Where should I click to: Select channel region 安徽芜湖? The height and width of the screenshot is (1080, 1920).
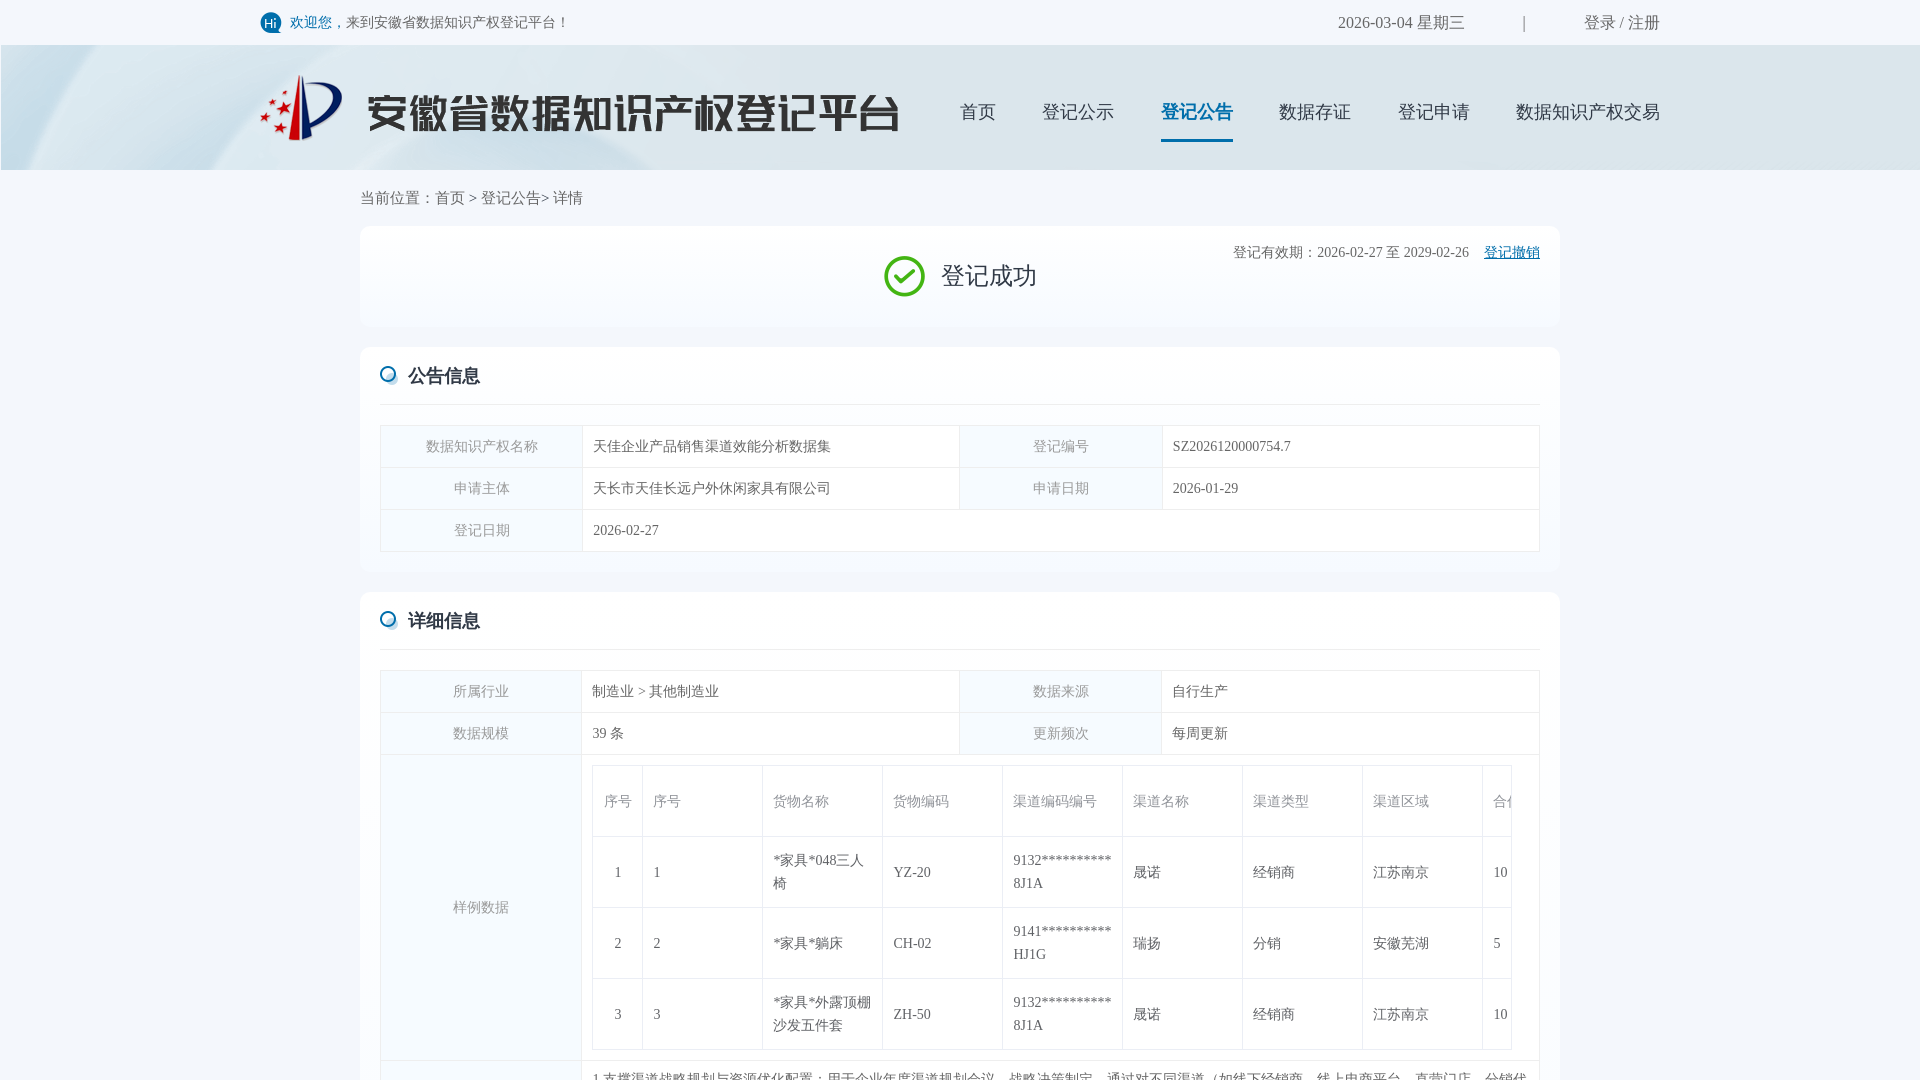(1401, 944)
